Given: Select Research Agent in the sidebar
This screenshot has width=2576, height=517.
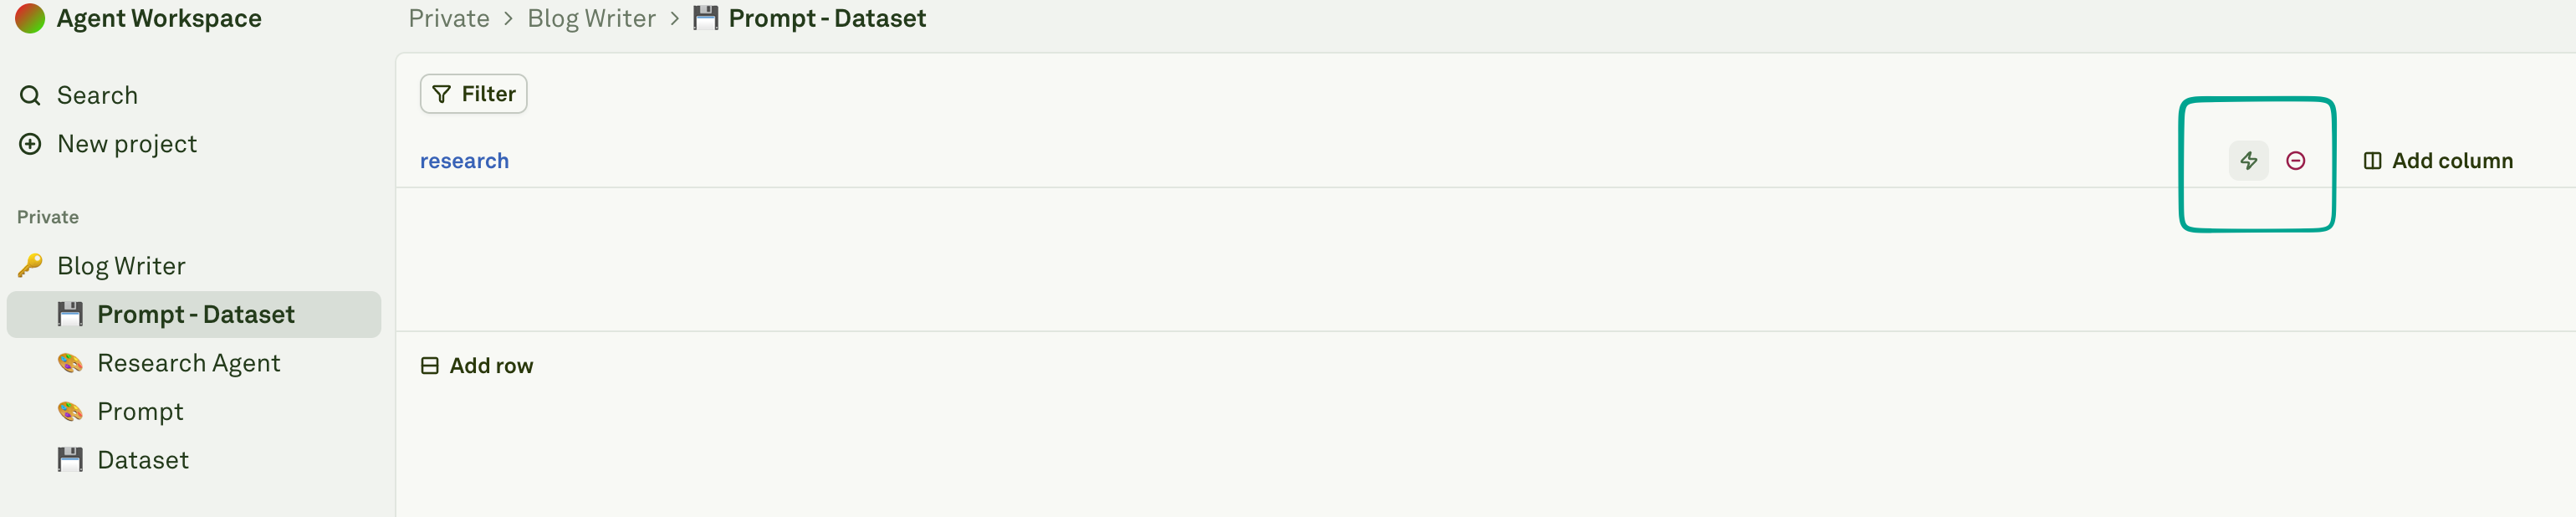Looking at the screenshot, I should (189, 362).
